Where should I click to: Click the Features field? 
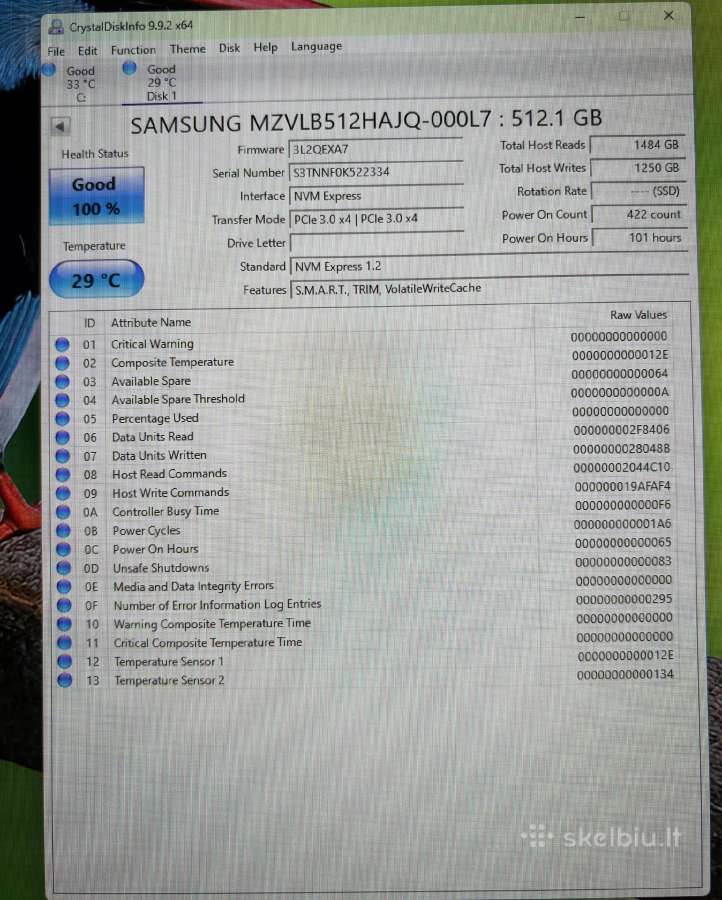490,289
